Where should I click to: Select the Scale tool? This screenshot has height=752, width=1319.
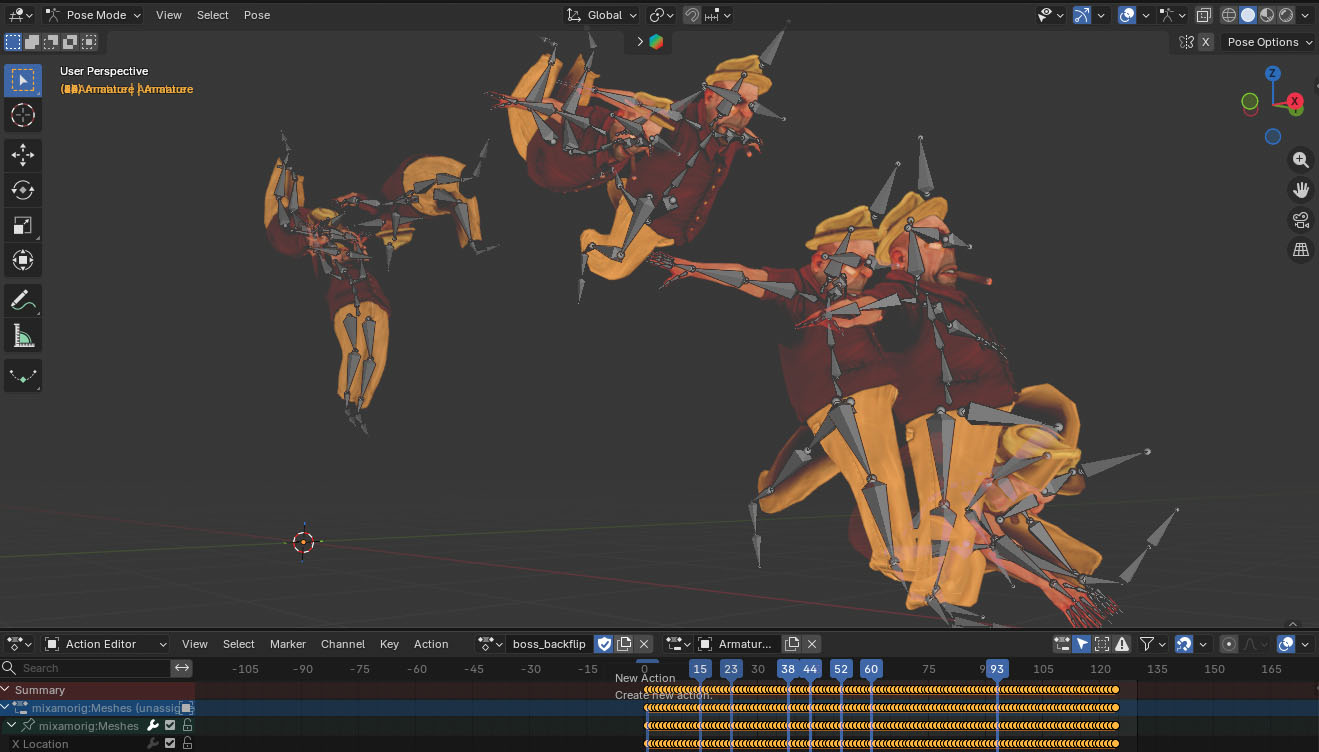tap(23, 225)
